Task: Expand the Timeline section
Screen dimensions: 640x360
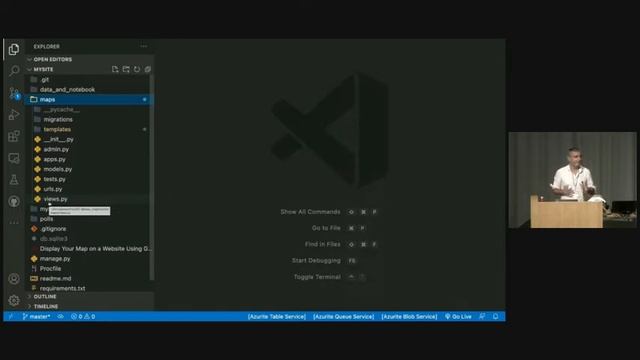Action: 90,306
